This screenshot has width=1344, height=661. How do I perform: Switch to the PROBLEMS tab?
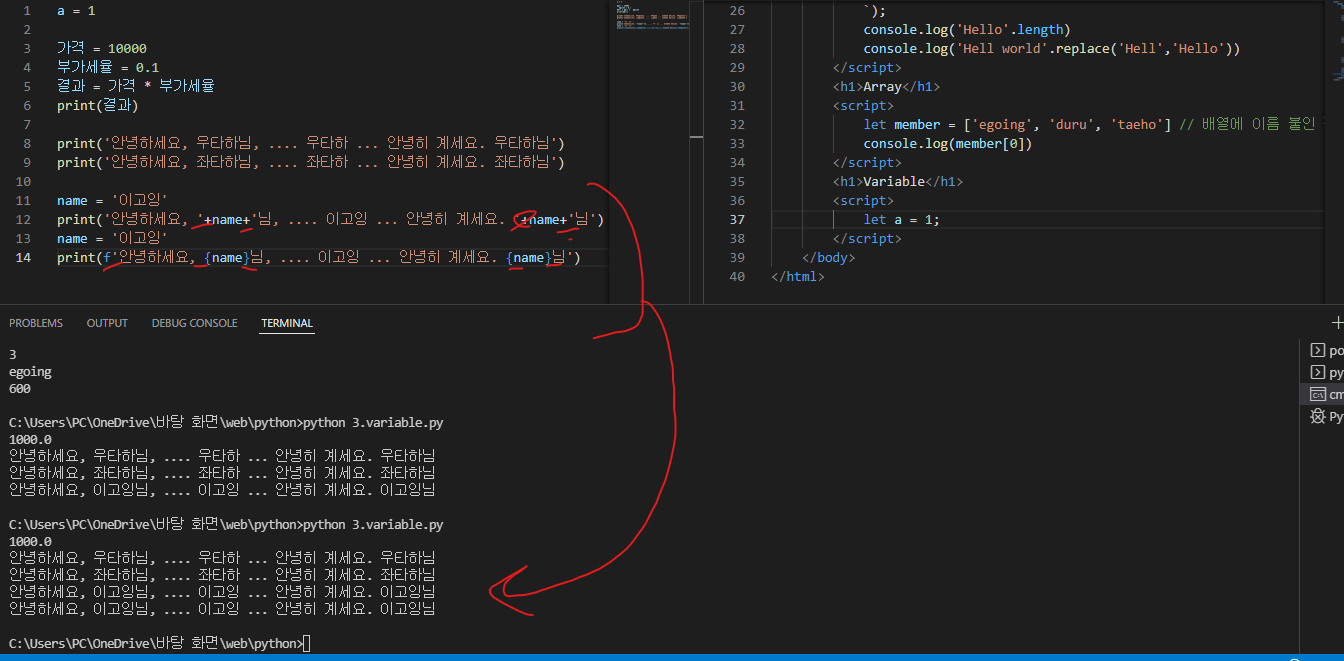(x=36, y=323)
